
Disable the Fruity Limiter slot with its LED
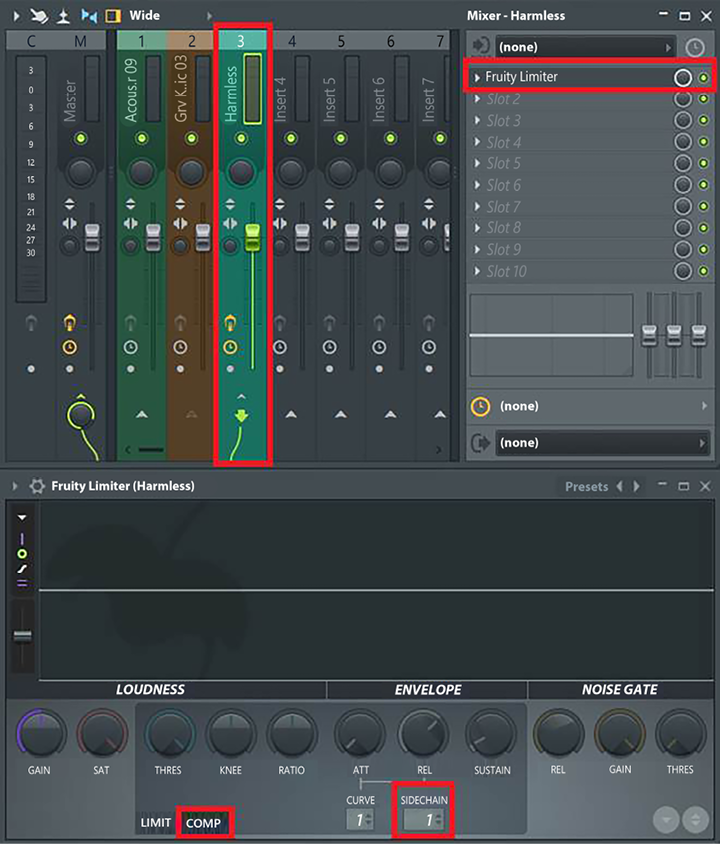703,78
